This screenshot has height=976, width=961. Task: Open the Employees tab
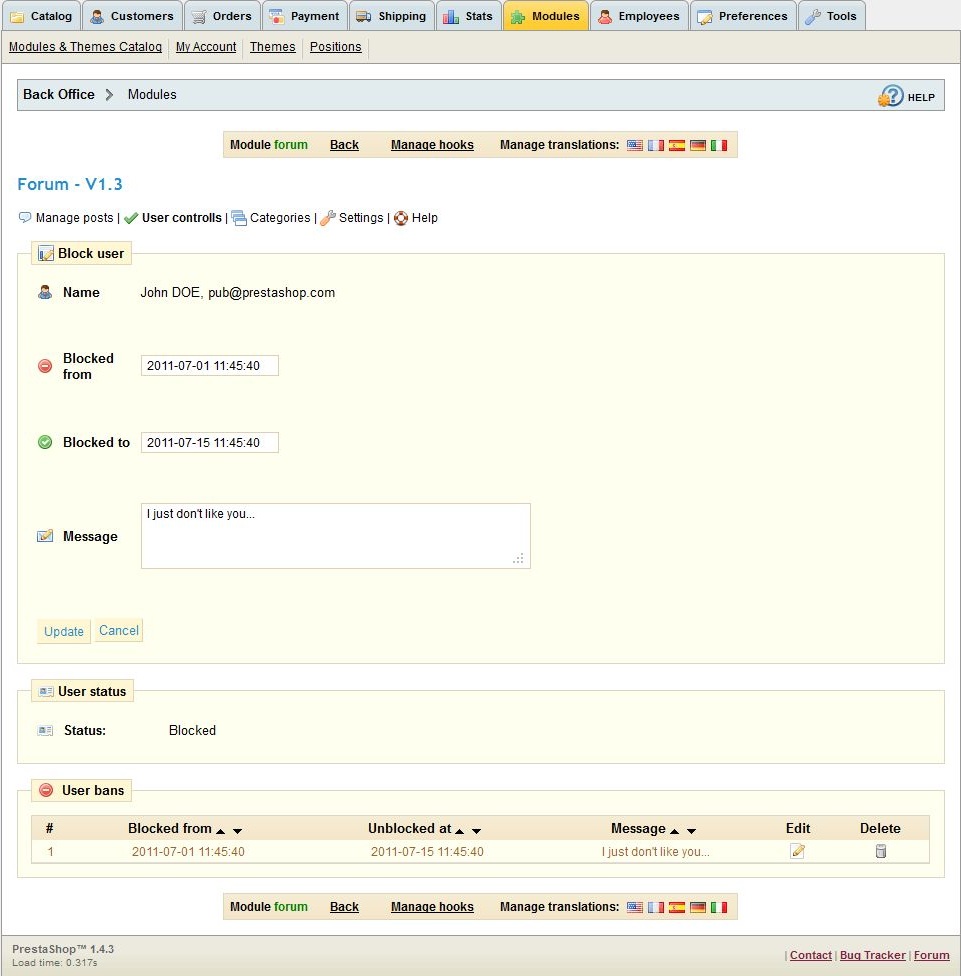(638, 16)
